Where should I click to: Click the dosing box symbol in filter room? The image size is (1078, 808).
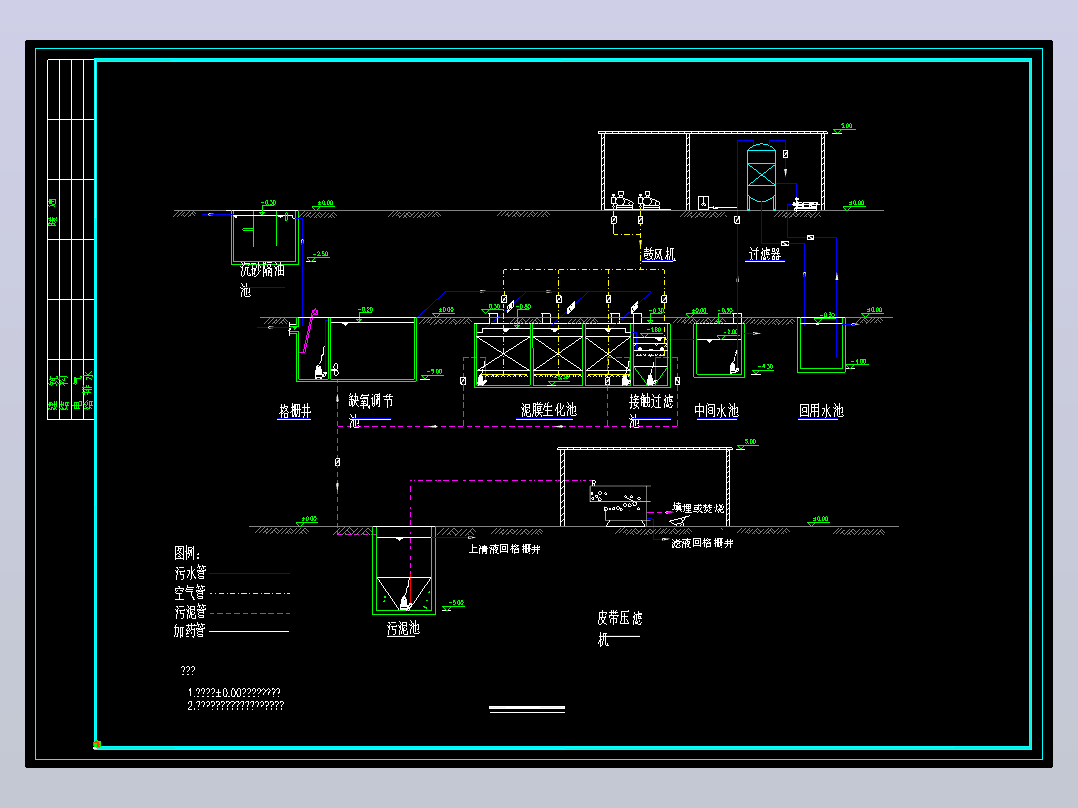703,203
